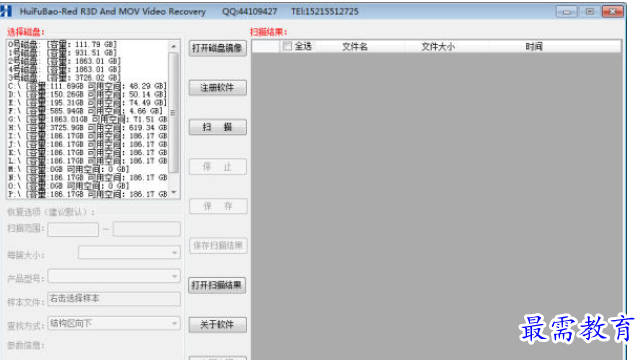Screen dimensions: 643x360
Task: Open the 产品型号 product model dropdown
Action: tap(114, 276)
